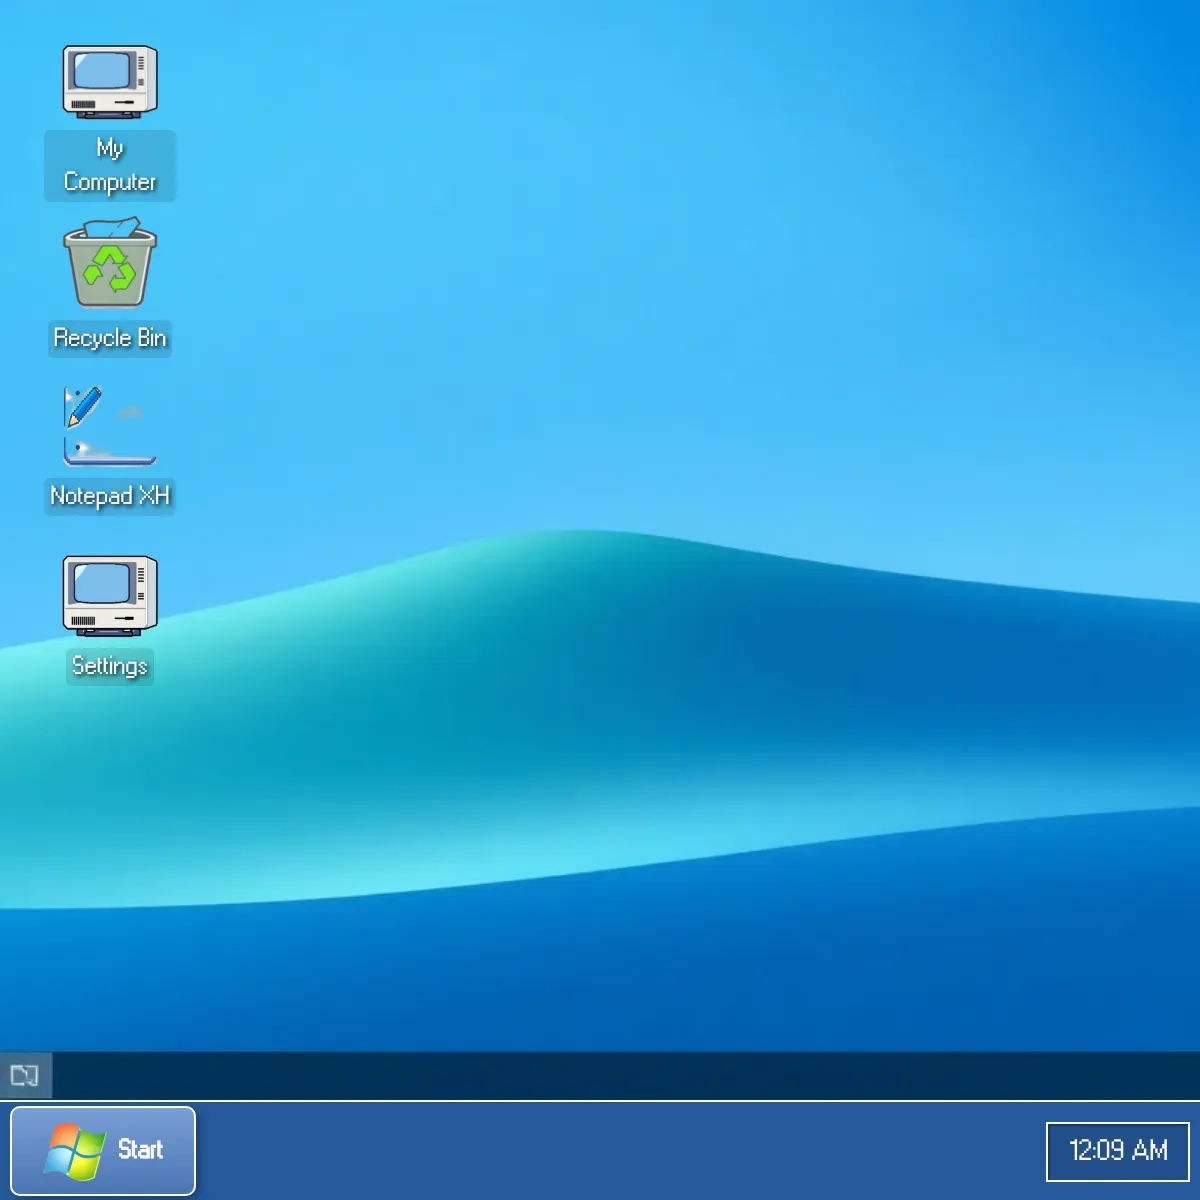
Task: Select the My Computer label text
Action: tap(110, 165)
